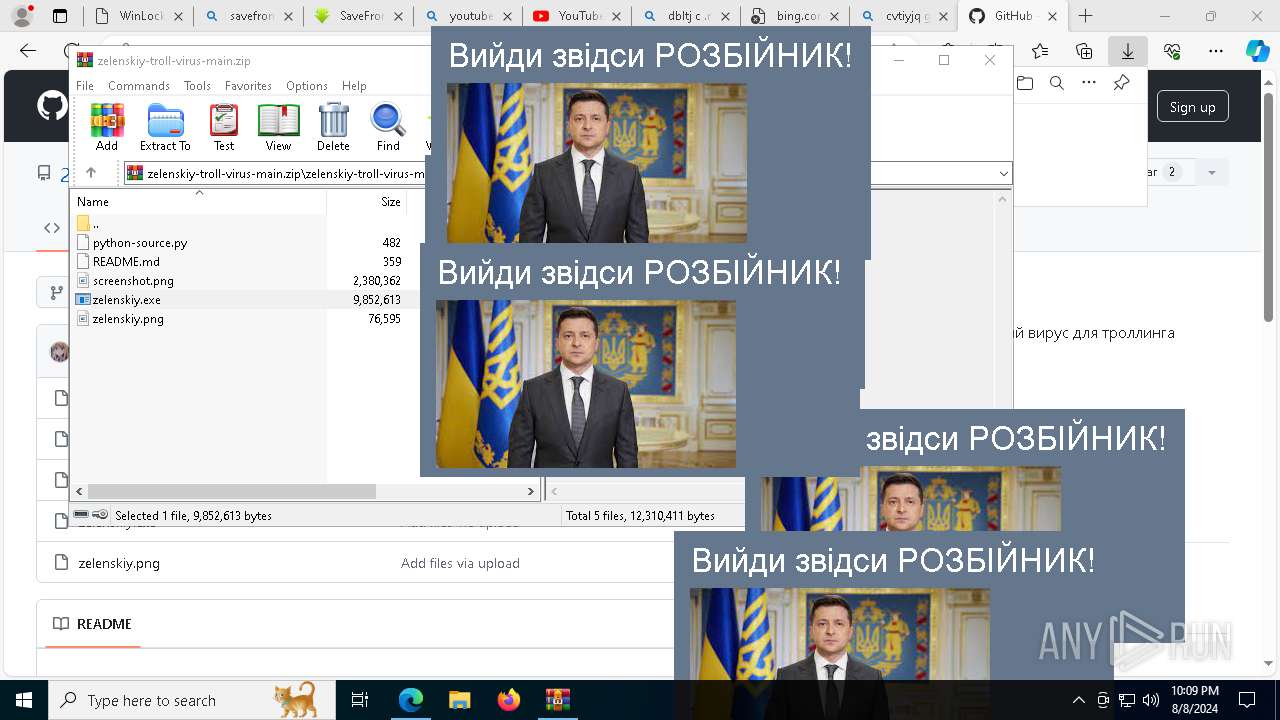Open the notification center icon
The width and height of the screenshot is (1280, 720).
[x=1247, y=700]
